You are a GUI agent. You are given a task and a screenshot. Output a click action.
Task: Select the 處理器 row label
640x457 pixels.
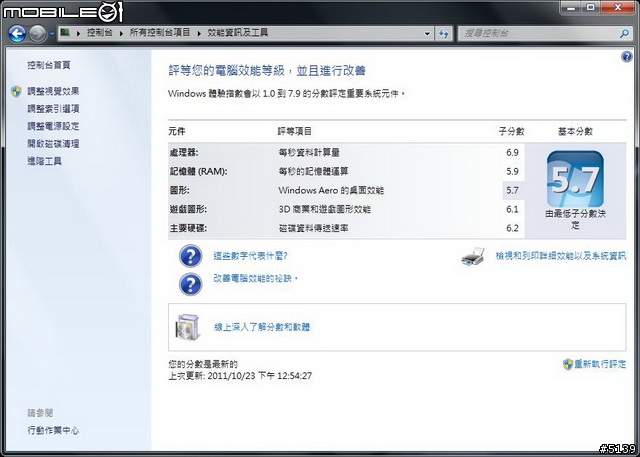[x=184, y=153]
